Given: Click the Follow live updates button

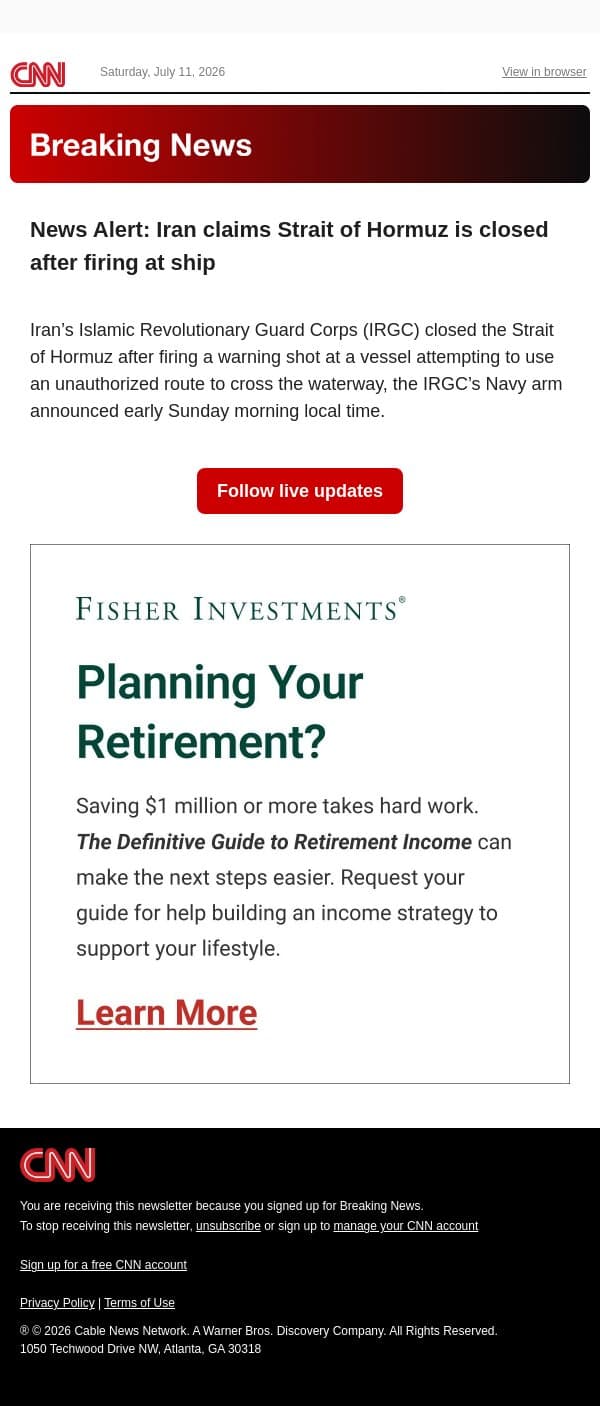Looking at the screenshot, I should tap(300, 491).
